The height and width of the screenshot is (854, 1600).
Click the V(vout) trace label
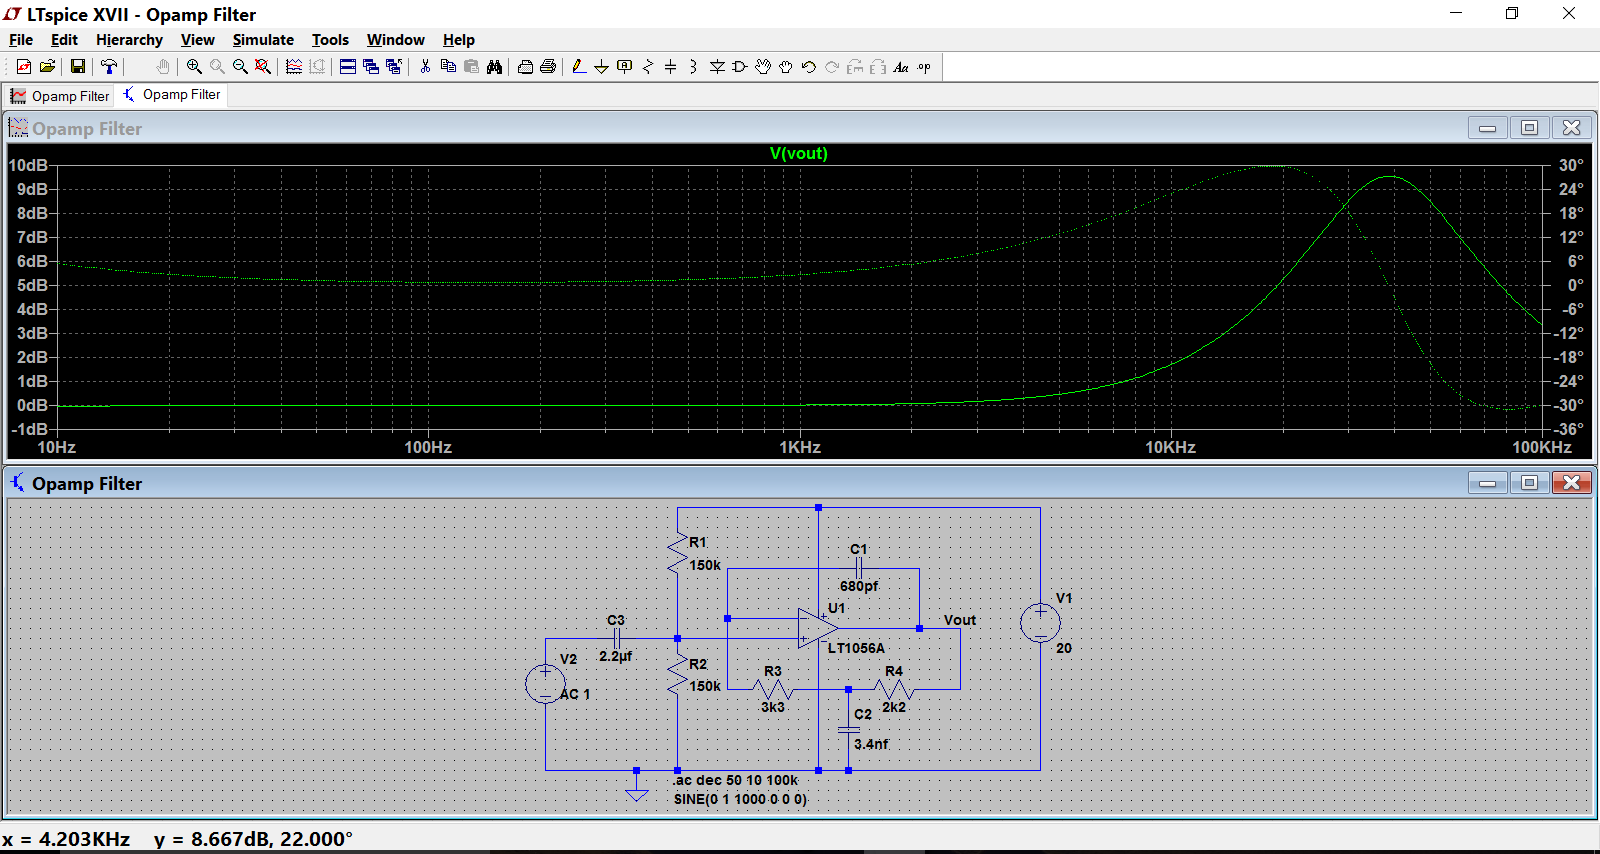coord(798,154)
